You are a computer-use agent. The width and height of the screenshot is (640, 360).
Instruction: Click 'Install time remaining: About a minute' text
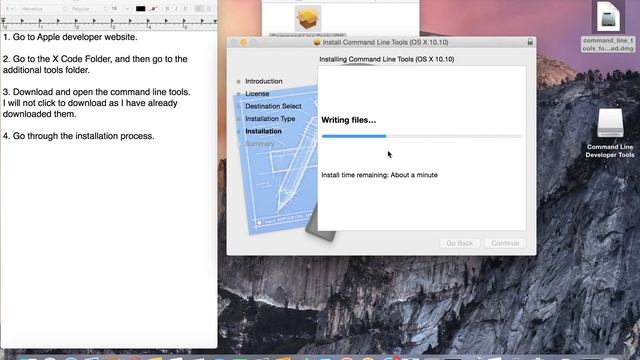[379, 175]
